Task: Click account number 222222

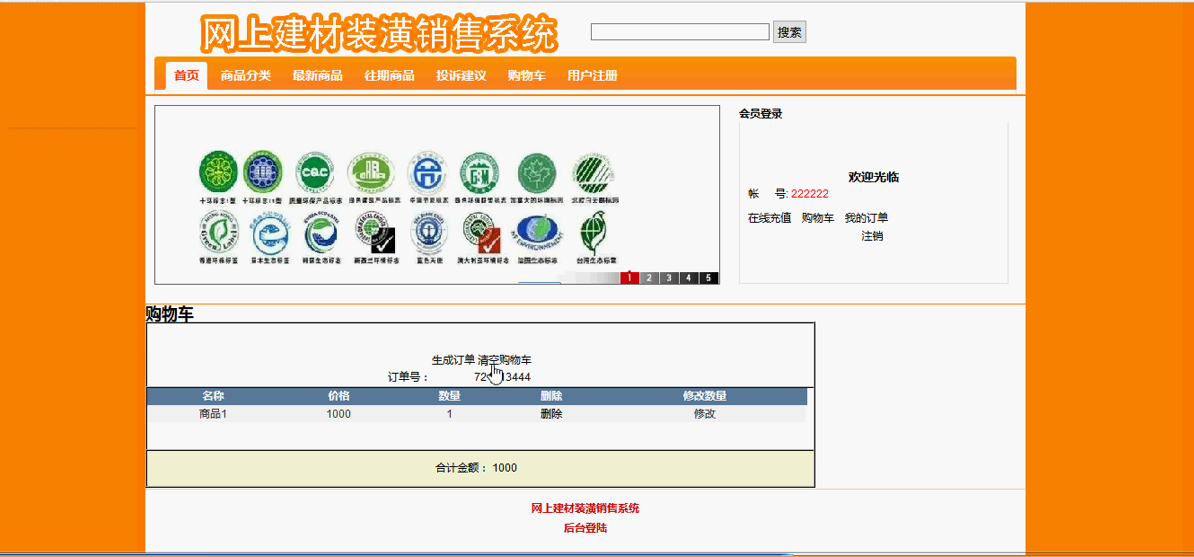Action: tap(810, 194)
